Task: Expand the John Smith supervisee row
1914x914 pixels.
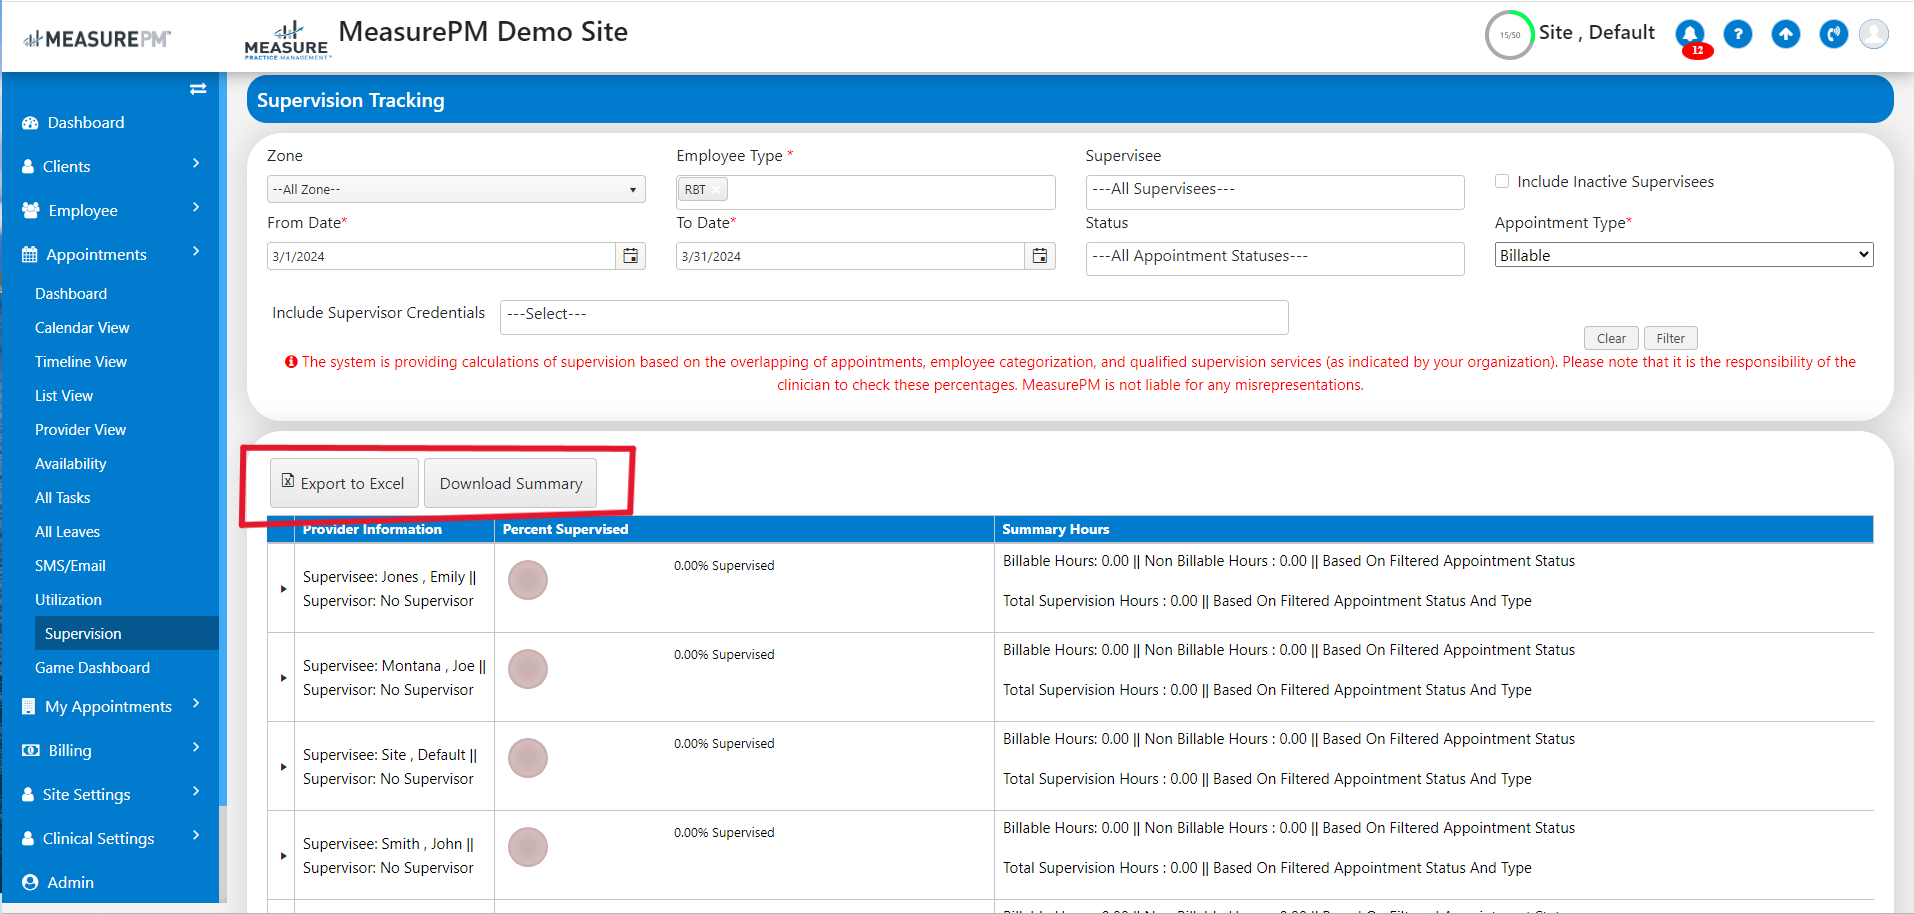Action: [284, 856]
